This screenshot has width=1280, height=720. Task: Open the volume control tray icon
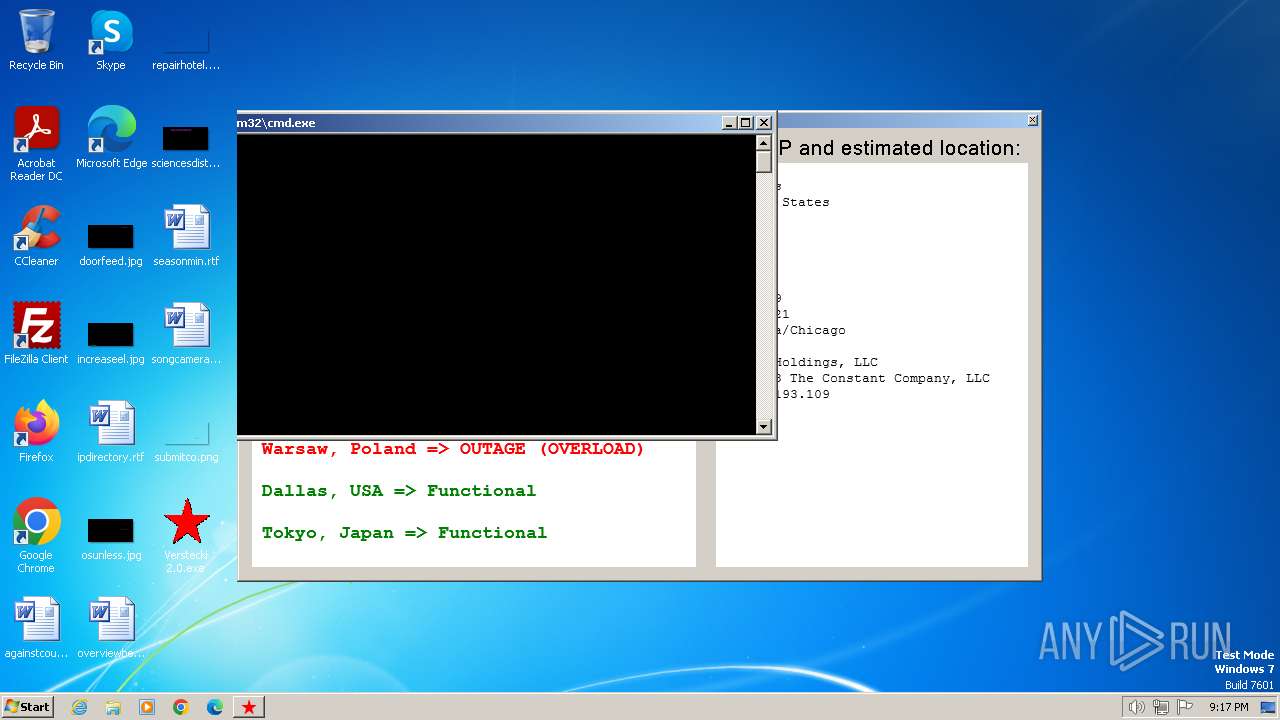click(x=1136, y=707)
